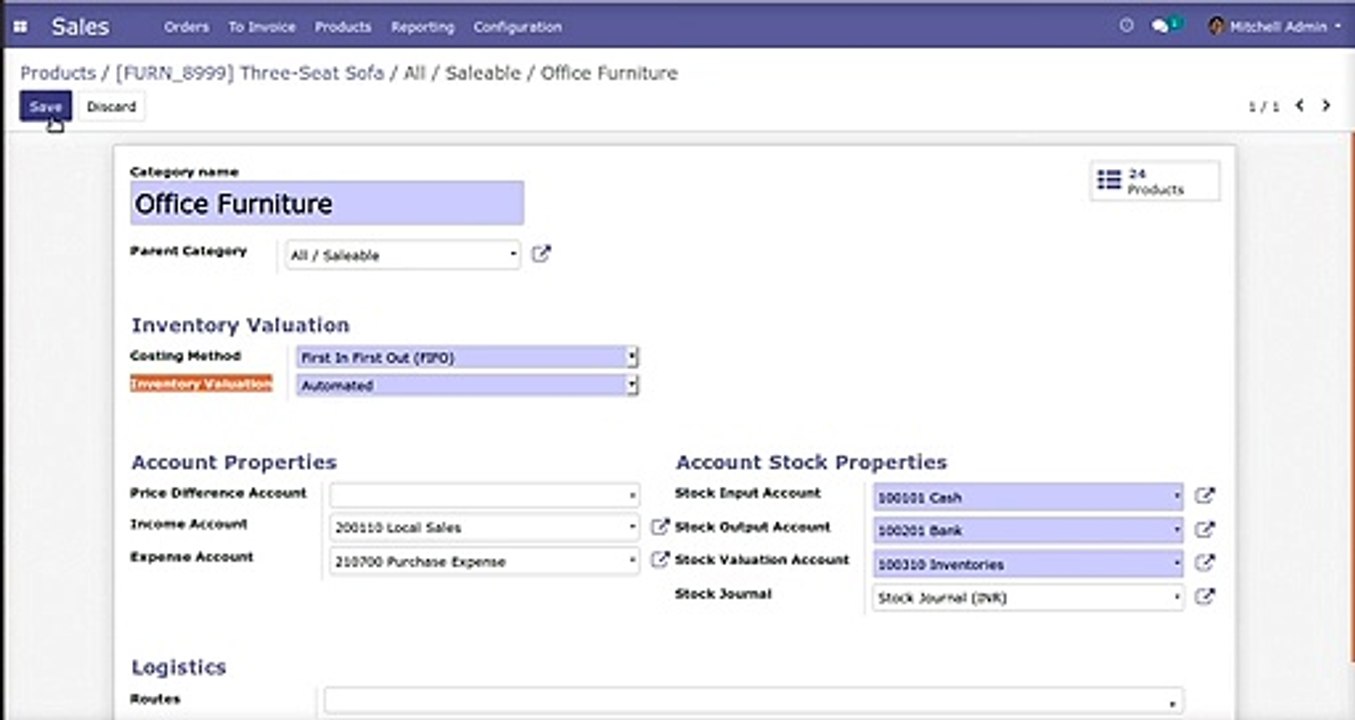Image resolution: width=1355 pixels, height=720 pixels.
Task: Click the Sales app title
Action: (80, 27)
